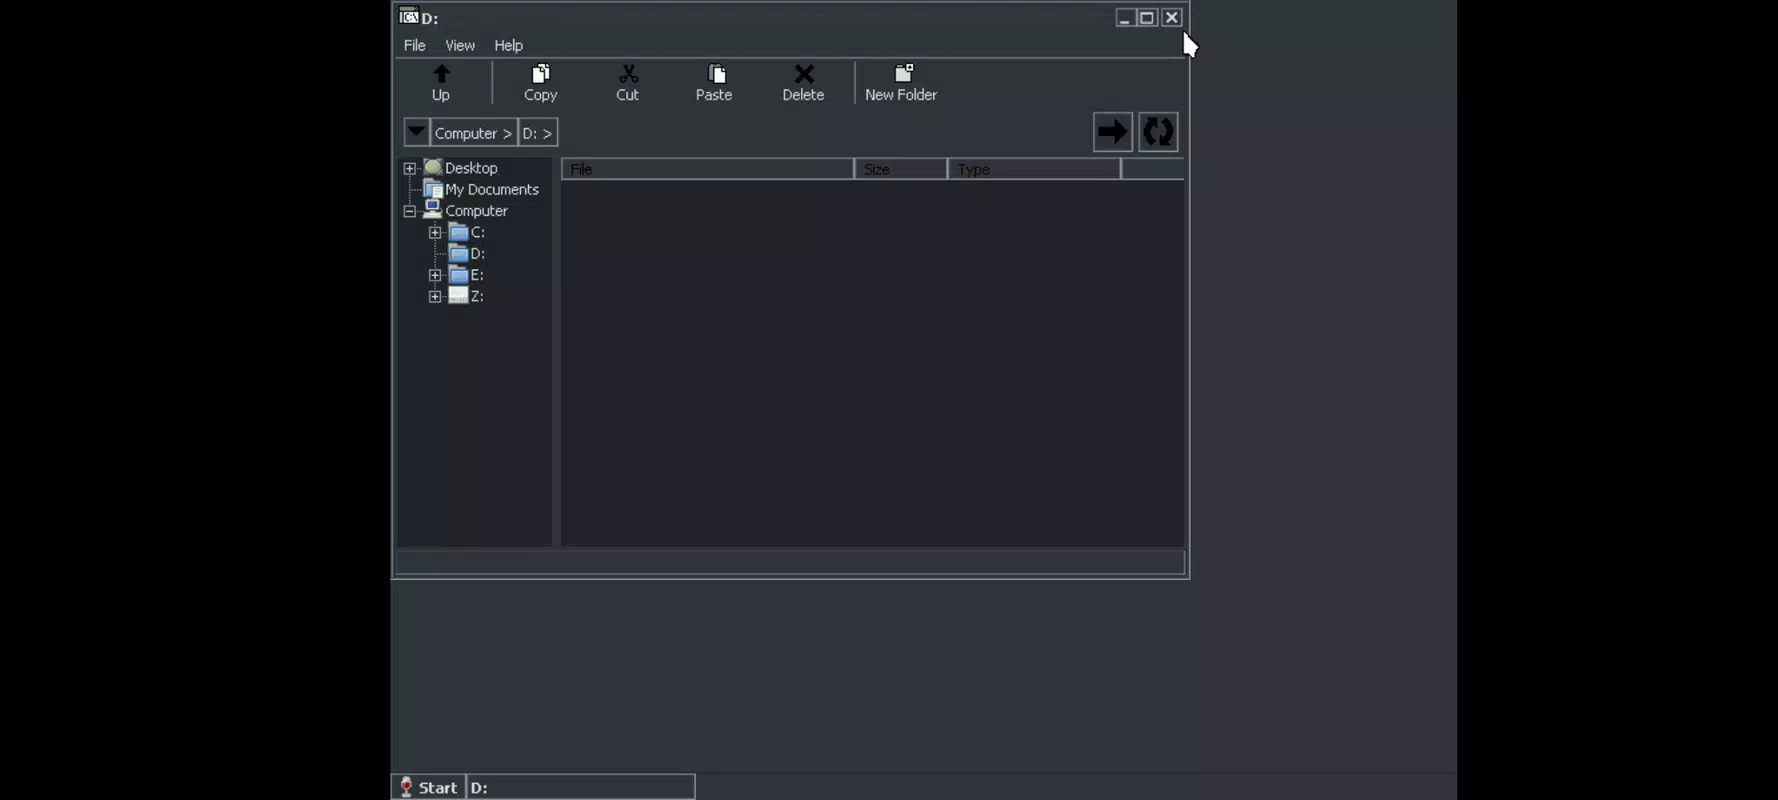
Task: Expand the Desktop tree node
Action: click(x=410, y=168)
